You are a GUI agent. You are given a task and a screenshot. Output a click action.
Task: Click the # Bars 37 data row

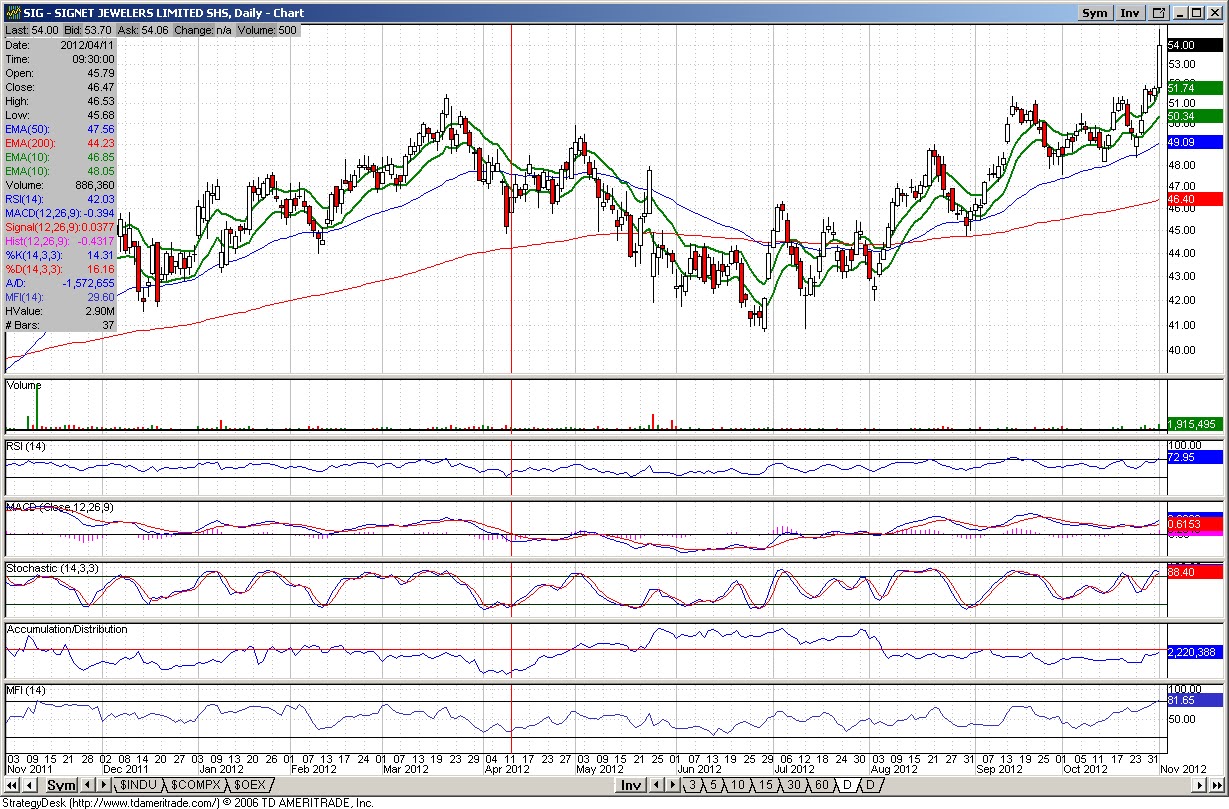60,325
